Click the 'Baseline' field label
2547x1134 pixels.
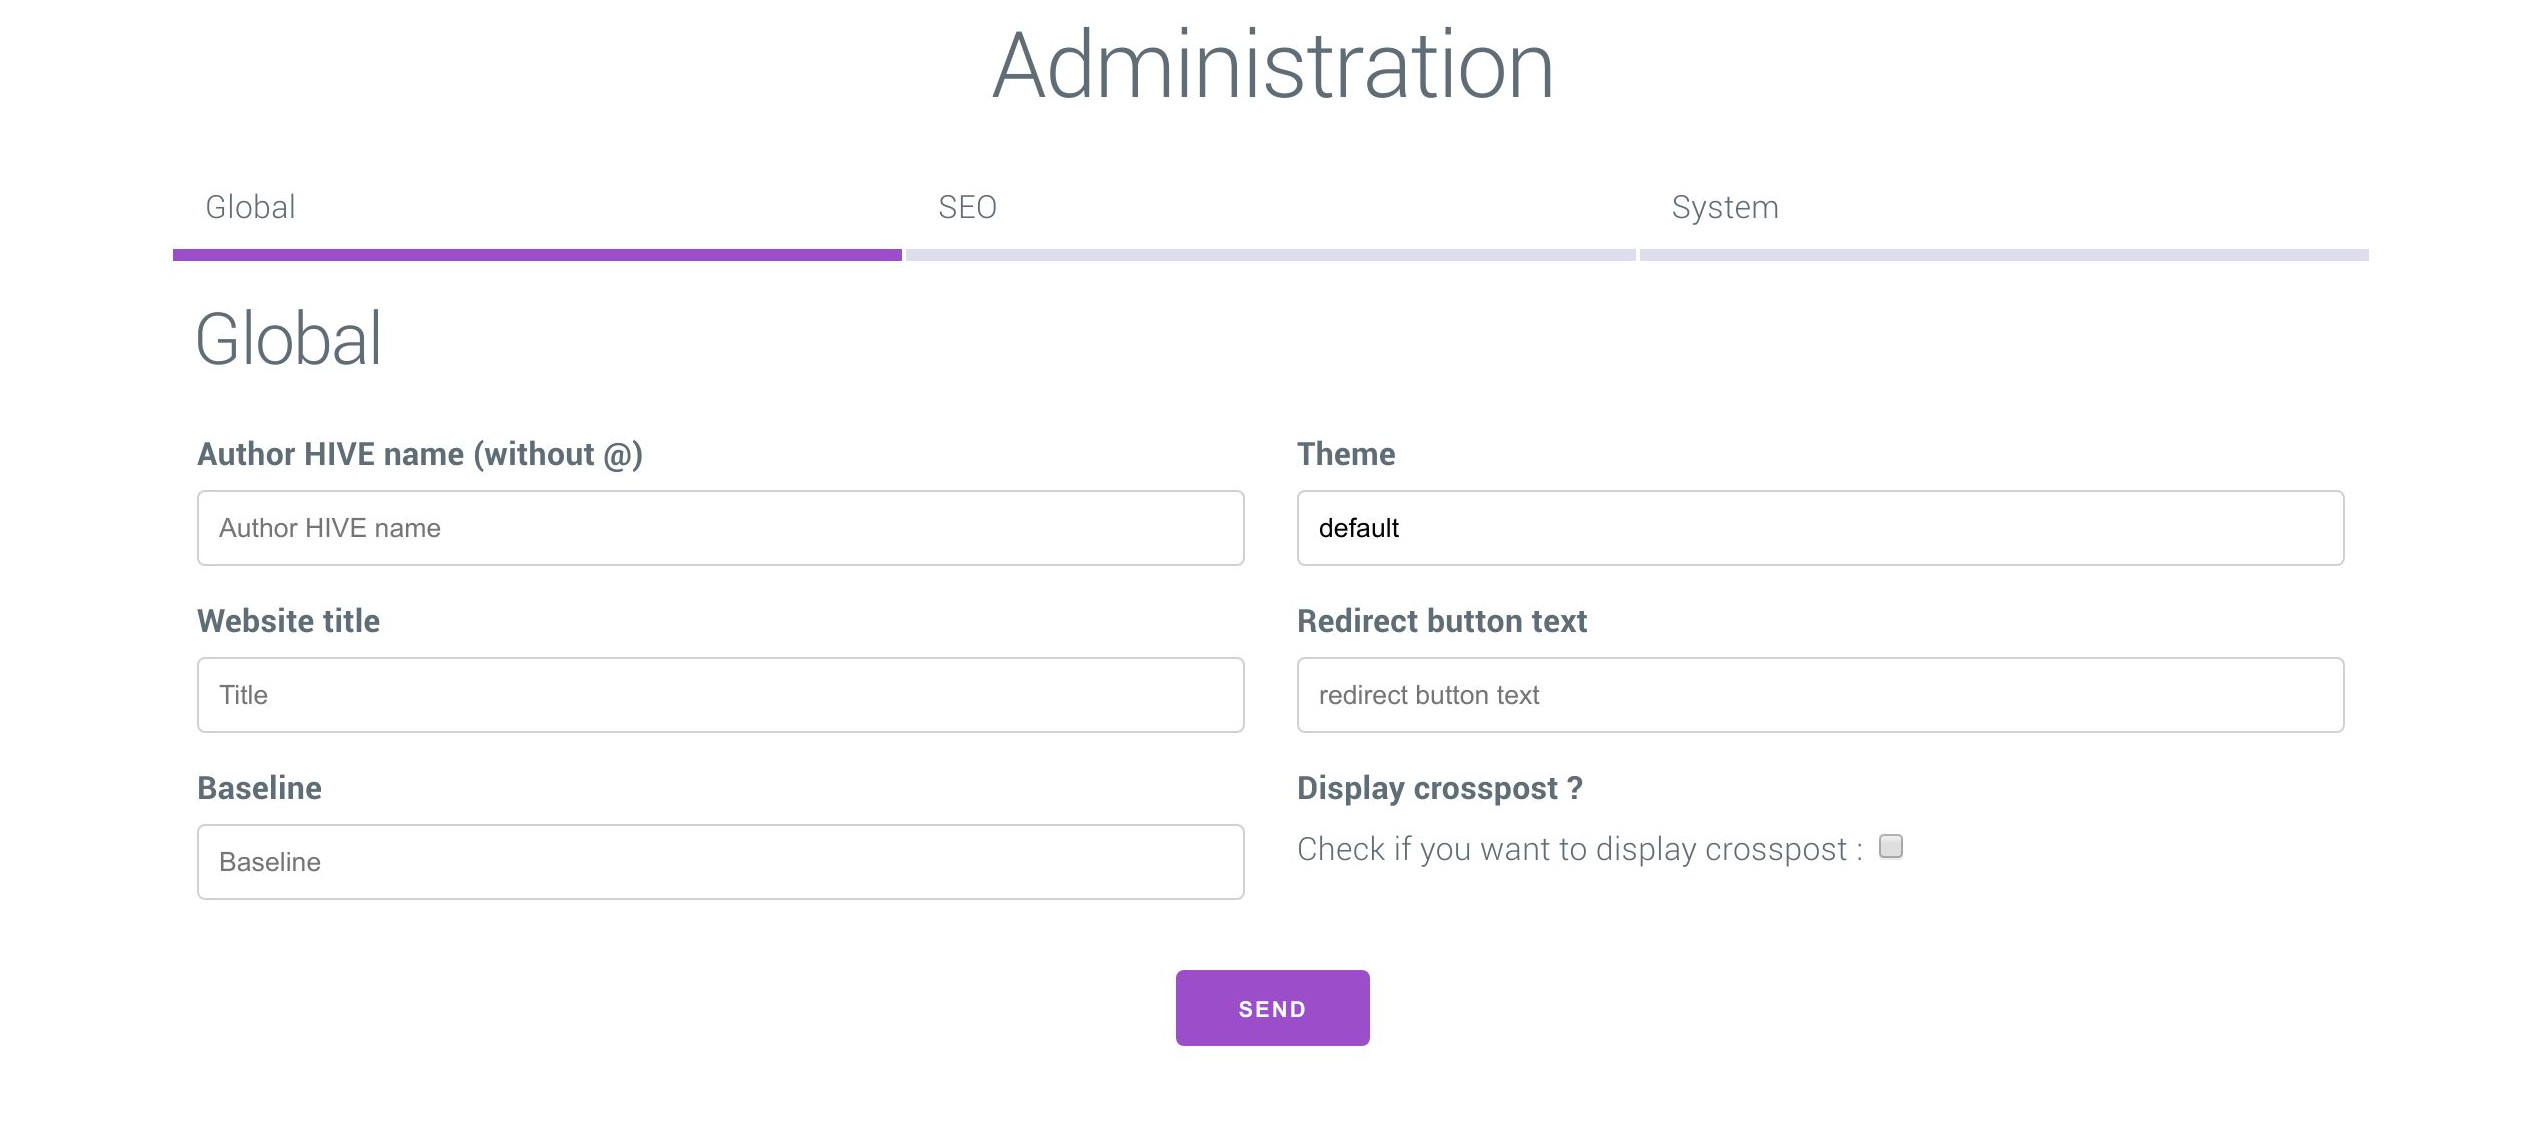260,788
